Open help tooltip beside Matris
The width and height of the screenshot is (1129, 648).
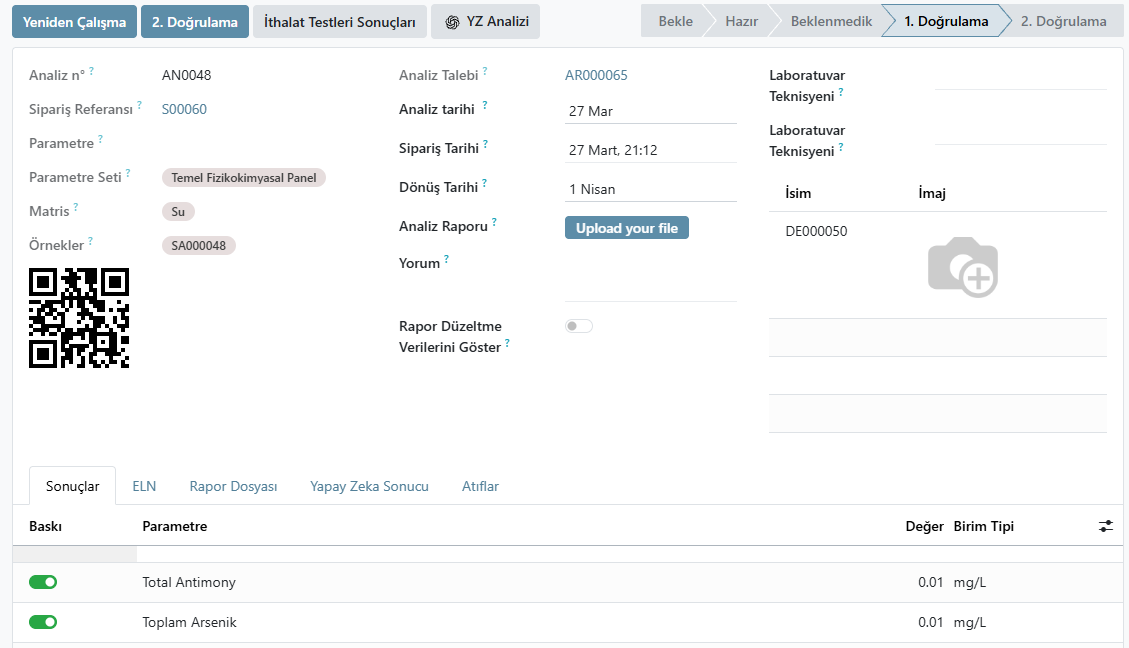point(76,207)
